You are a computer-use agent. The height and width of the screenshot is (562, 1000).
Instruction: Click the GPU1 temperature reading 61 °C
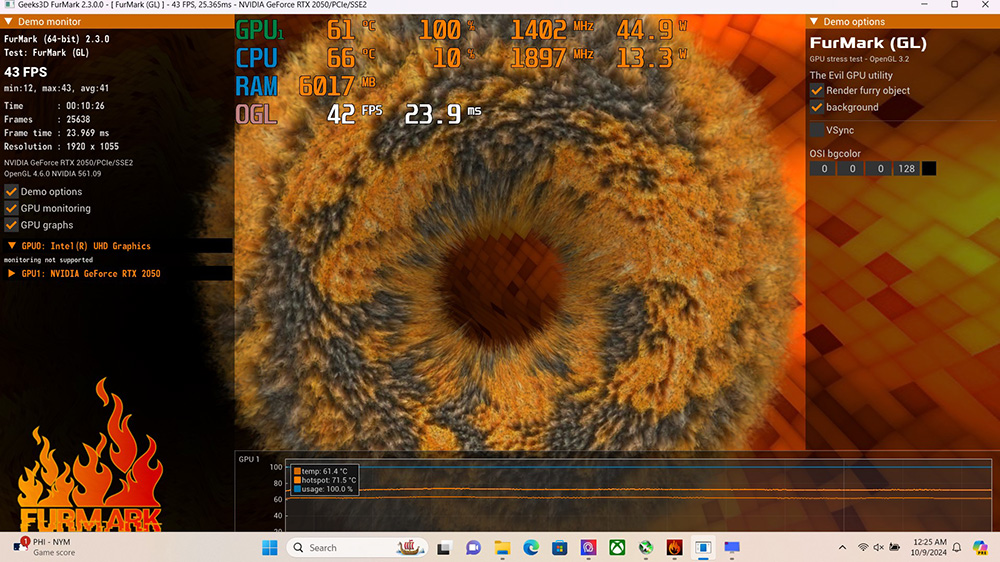351,29
